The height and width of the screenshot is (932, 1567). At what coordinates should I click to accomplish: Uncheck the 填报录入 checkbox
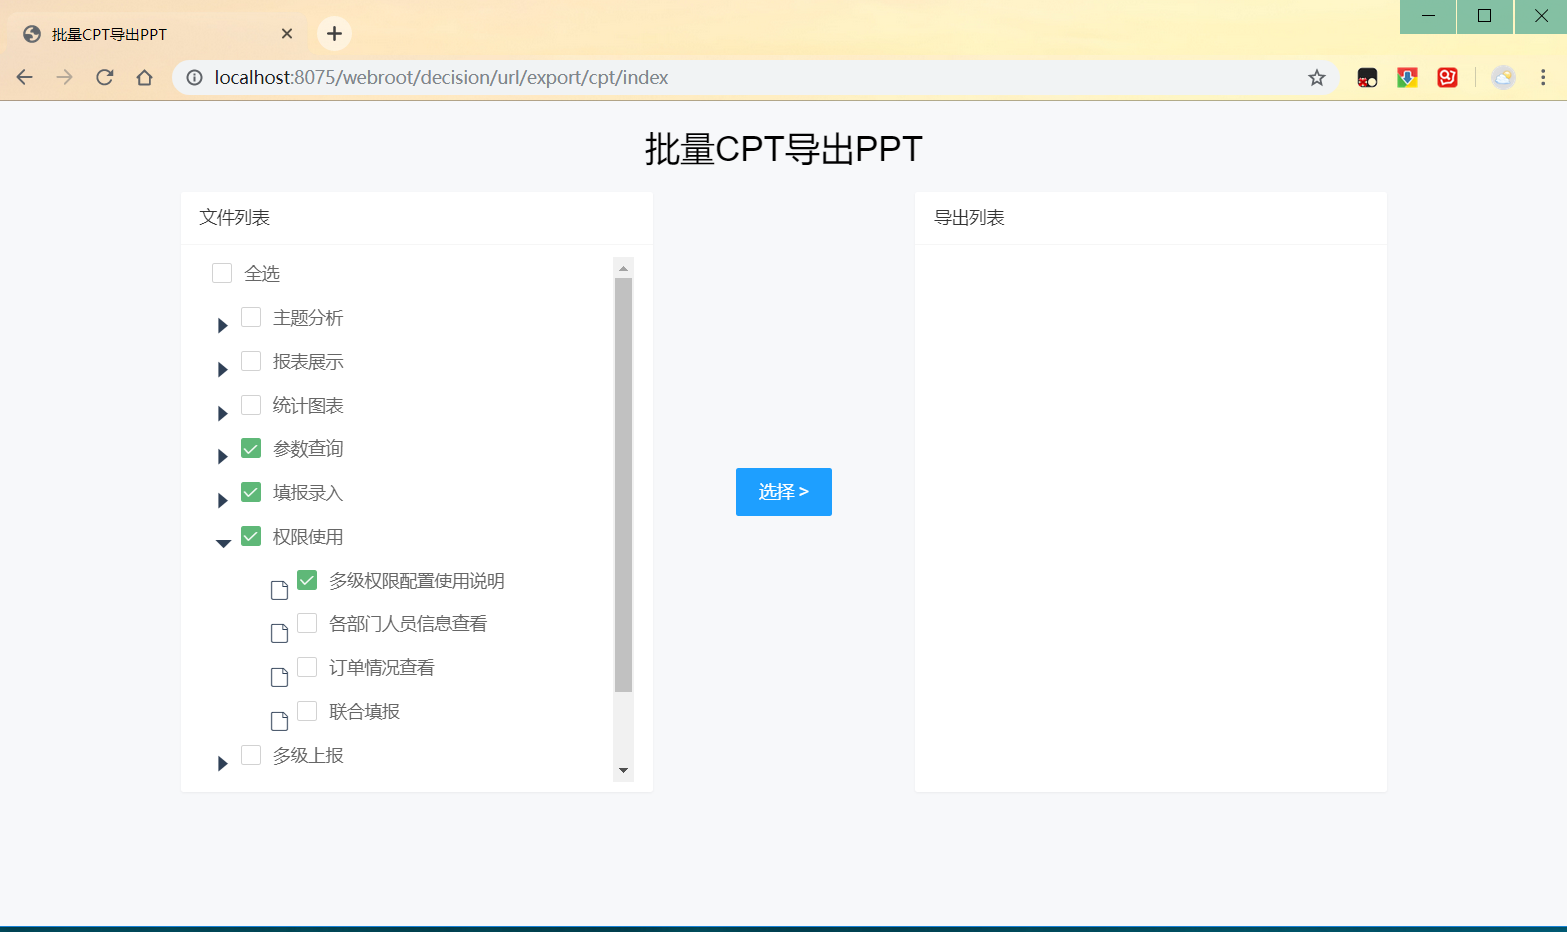pos(251,492)
